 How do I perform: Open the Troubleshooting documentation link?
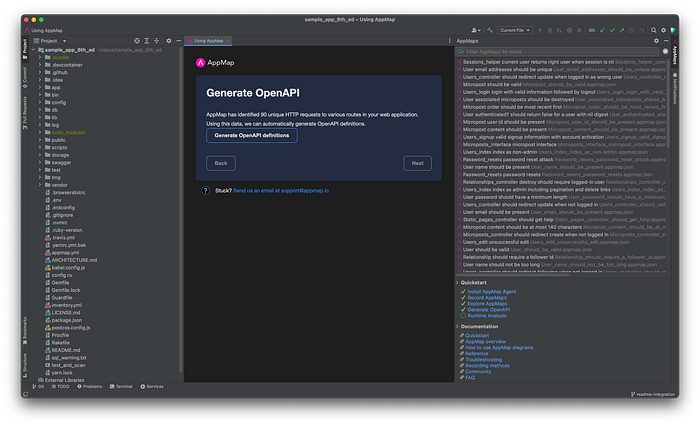[483, 359]
